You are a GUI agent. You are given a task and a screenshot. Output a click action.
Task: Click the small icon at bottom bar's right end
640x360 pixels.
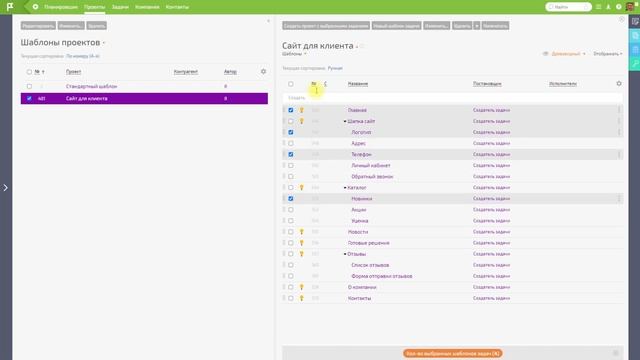(616, 353)
